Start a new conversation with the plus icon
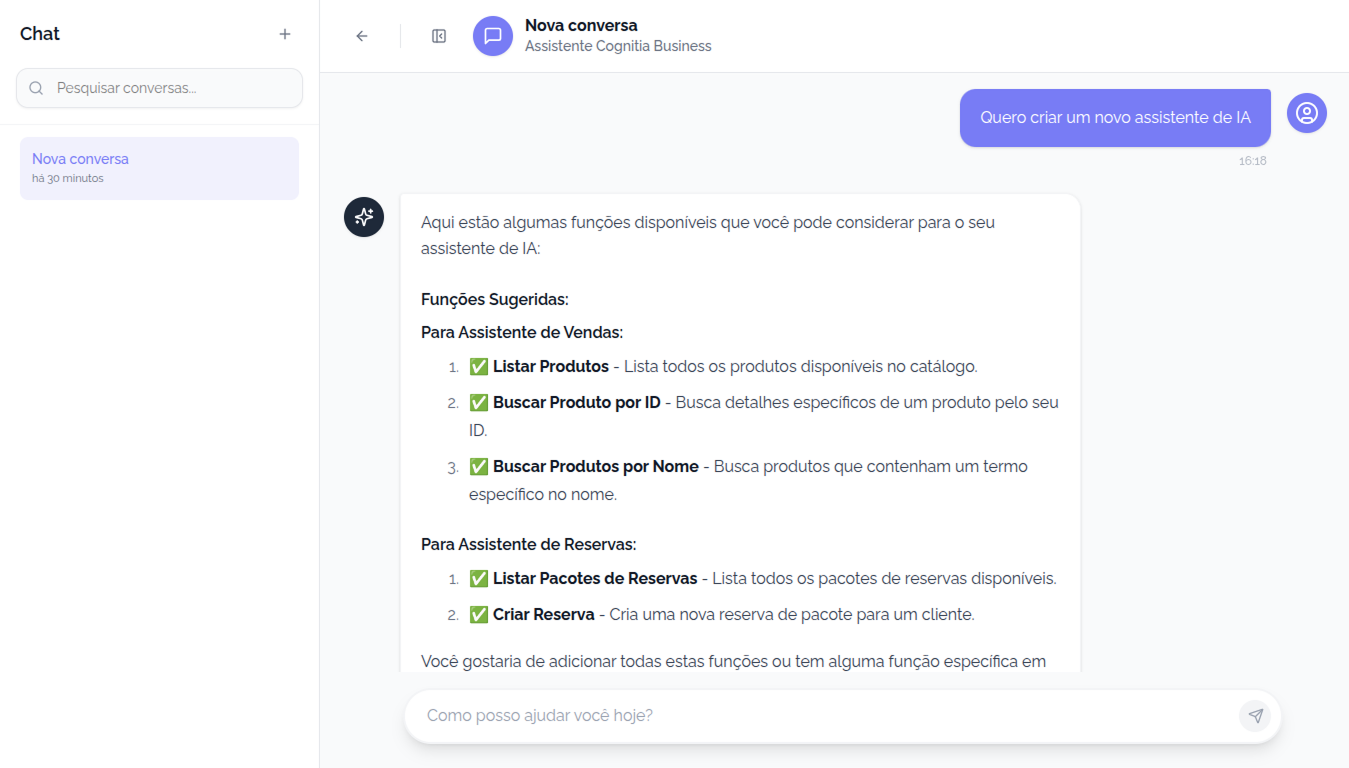This screenshot has height=768, width=1349. [284, 33]
